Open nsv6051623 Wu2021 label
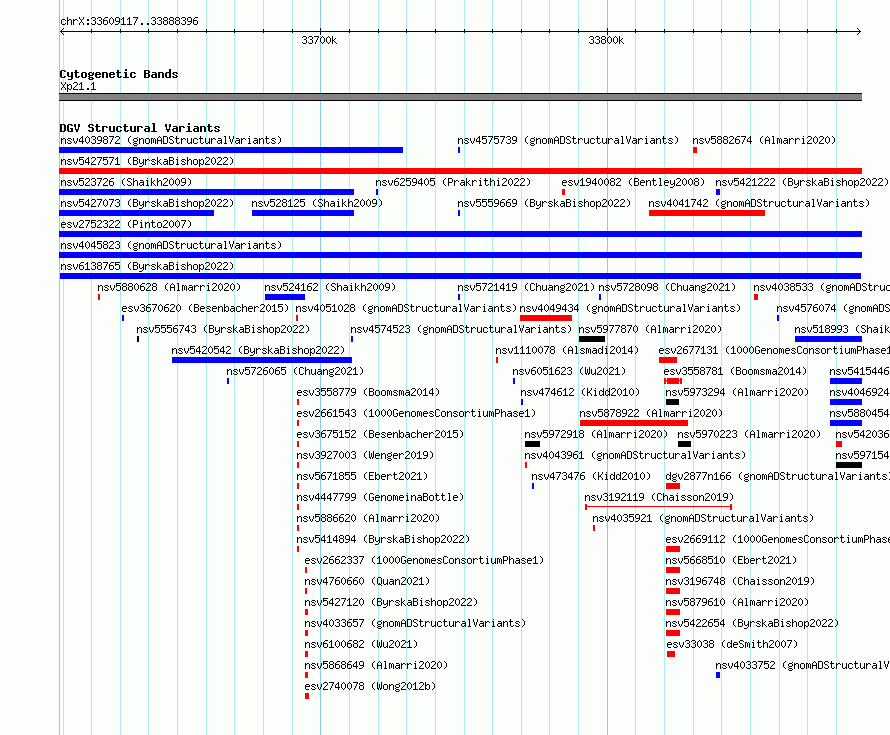The width and height of the screenshot is (890, 735). coord(569,371)
